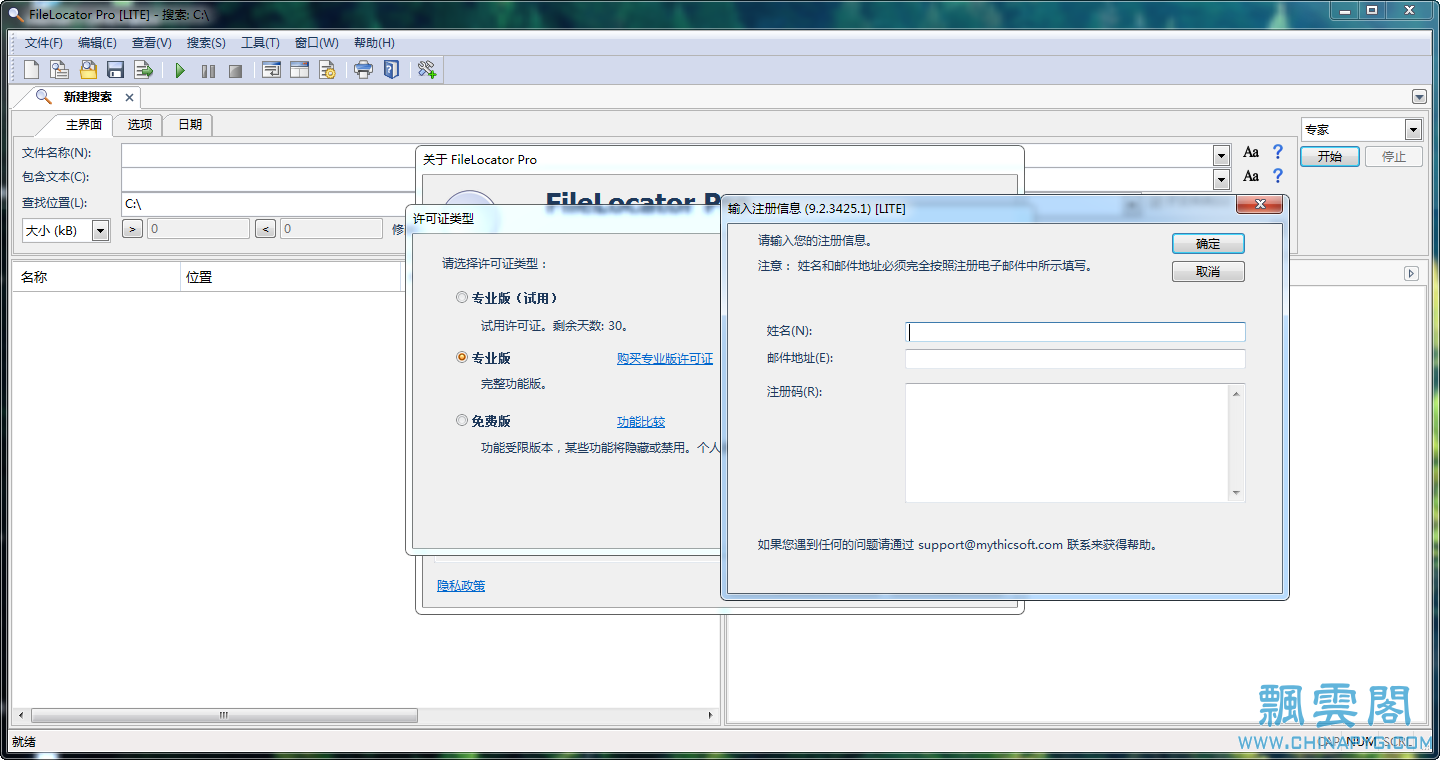
Task: Open the 帮助(H) menu
Action: pyautogui.click(x=374, y=43)
